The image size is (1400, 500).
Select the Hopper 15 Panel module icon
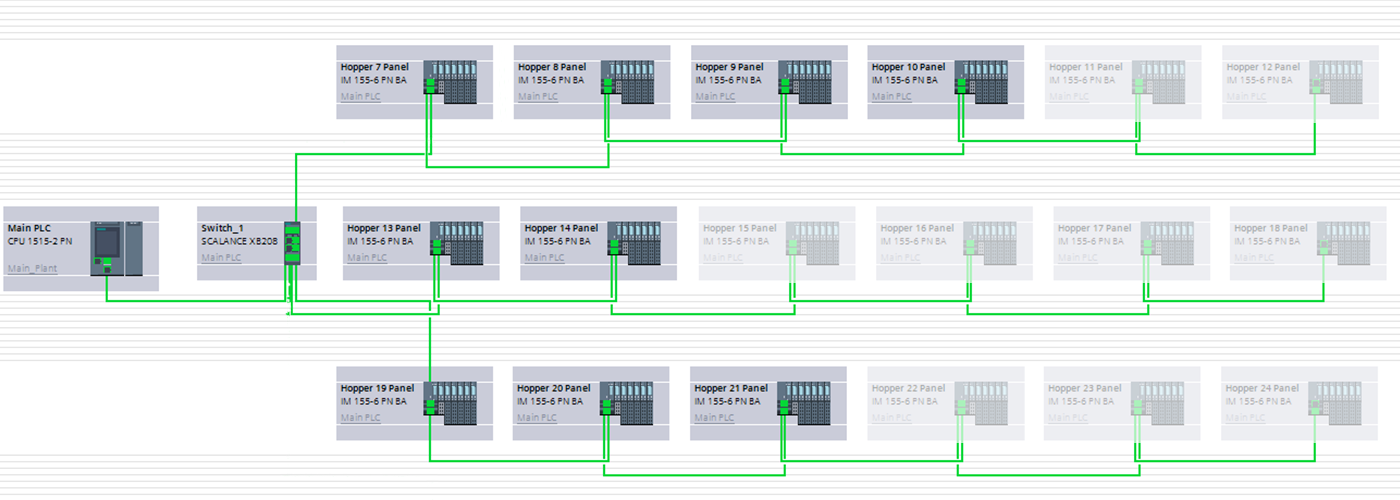pyautogui.click(x=813, y=243)
